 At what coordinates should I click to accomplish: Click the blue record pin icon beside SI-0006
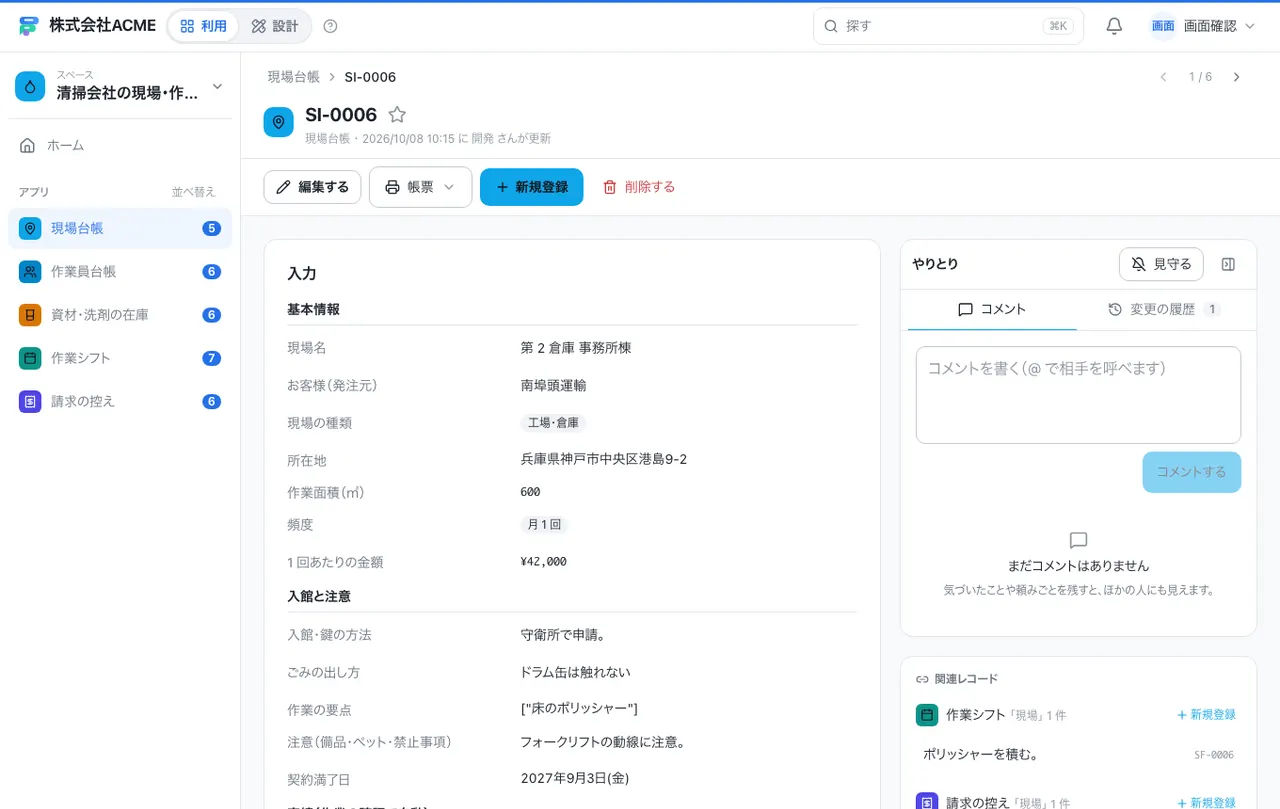click(278, 122)
